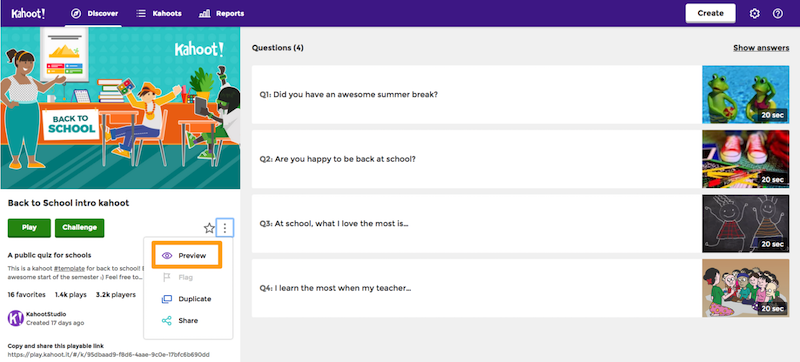Click the green Challenge button
The width and height of the screenshot is (800, 362).
coord(80,228)
